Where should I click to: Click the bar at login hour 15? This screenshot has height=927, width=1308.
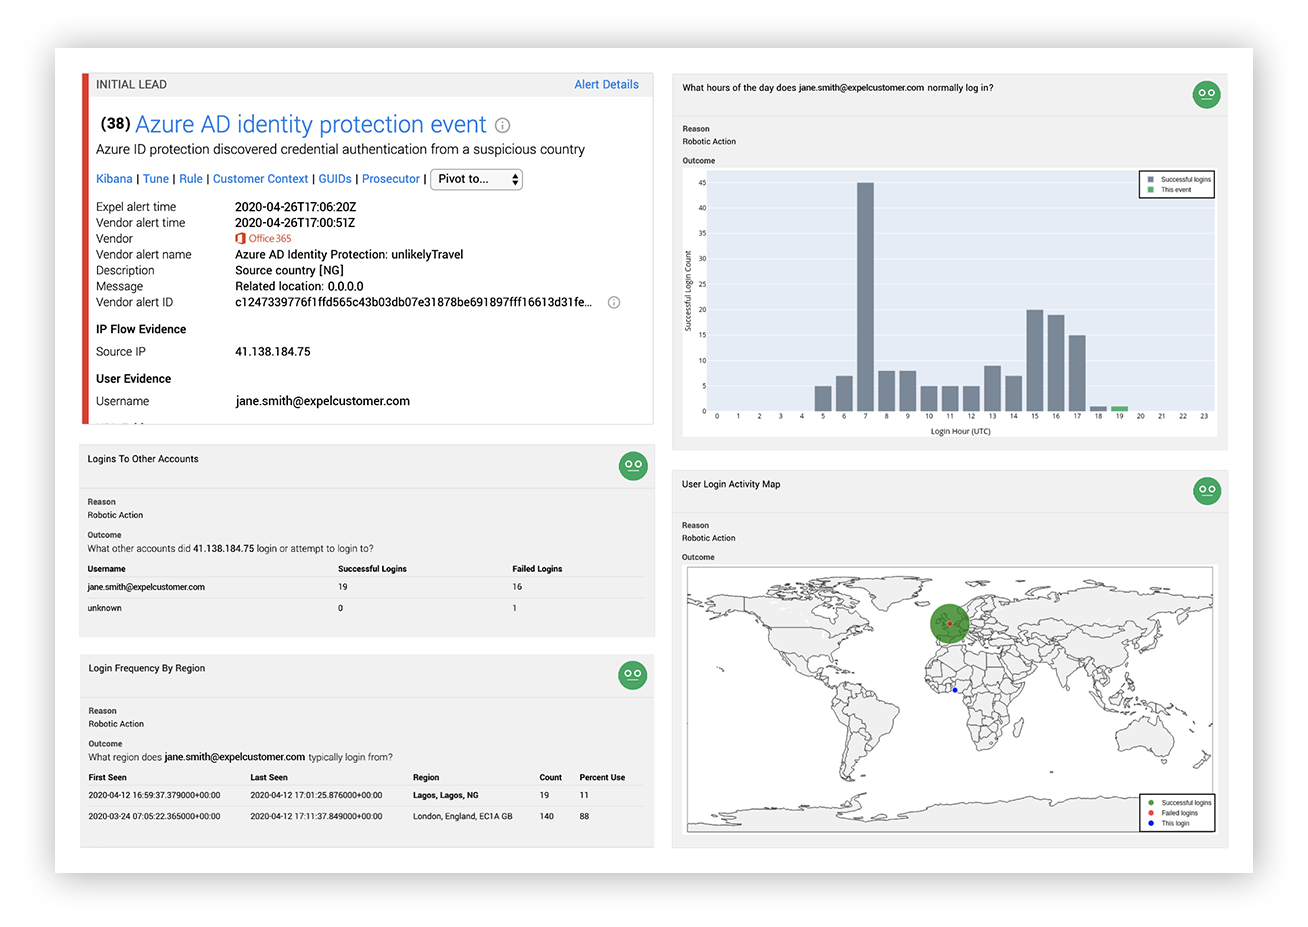[1035, 360]
